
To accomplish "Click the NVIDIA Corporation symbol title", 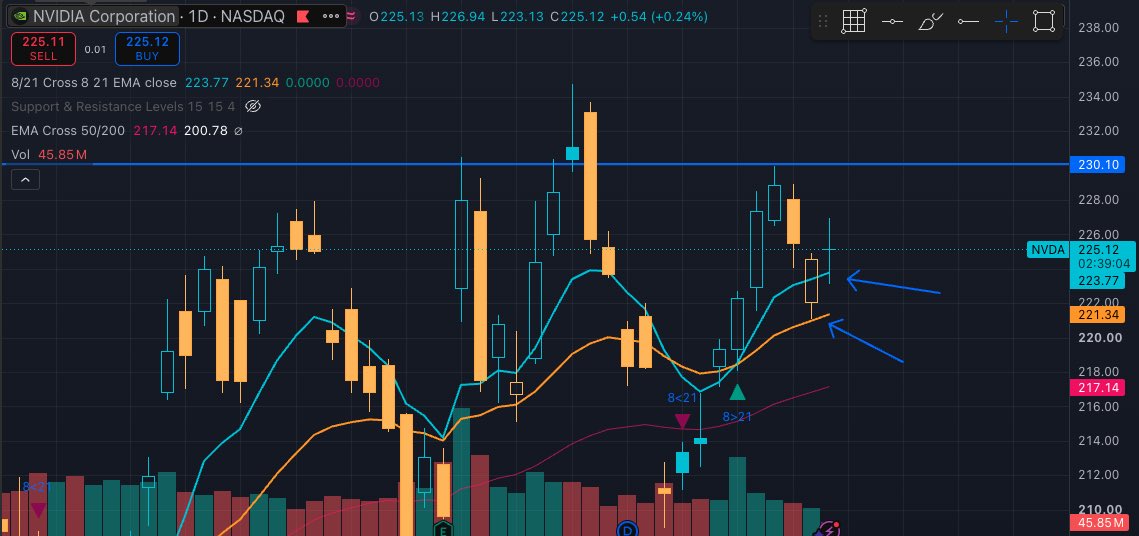I will (104, 16).
